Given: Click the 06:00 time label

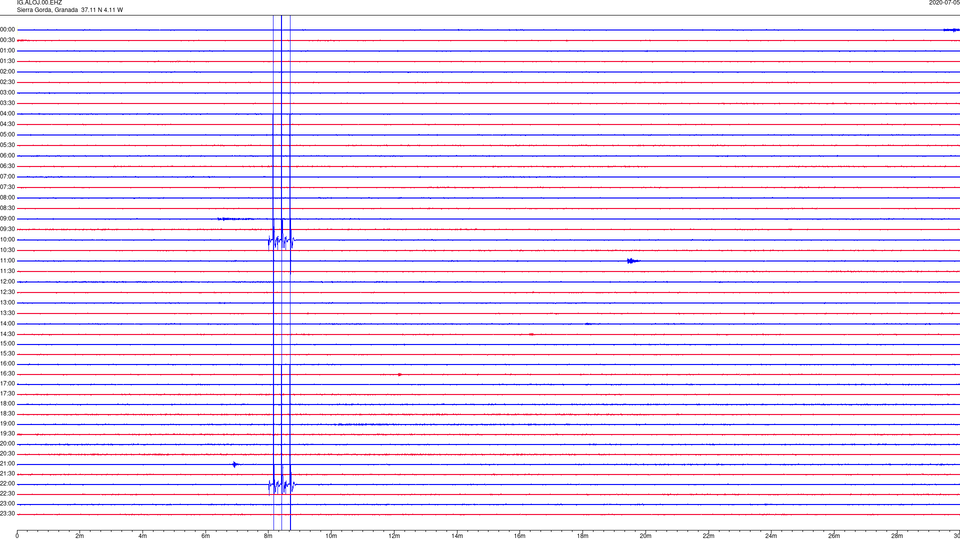Looking at the screenshot, I should click(x=7, y=156).
